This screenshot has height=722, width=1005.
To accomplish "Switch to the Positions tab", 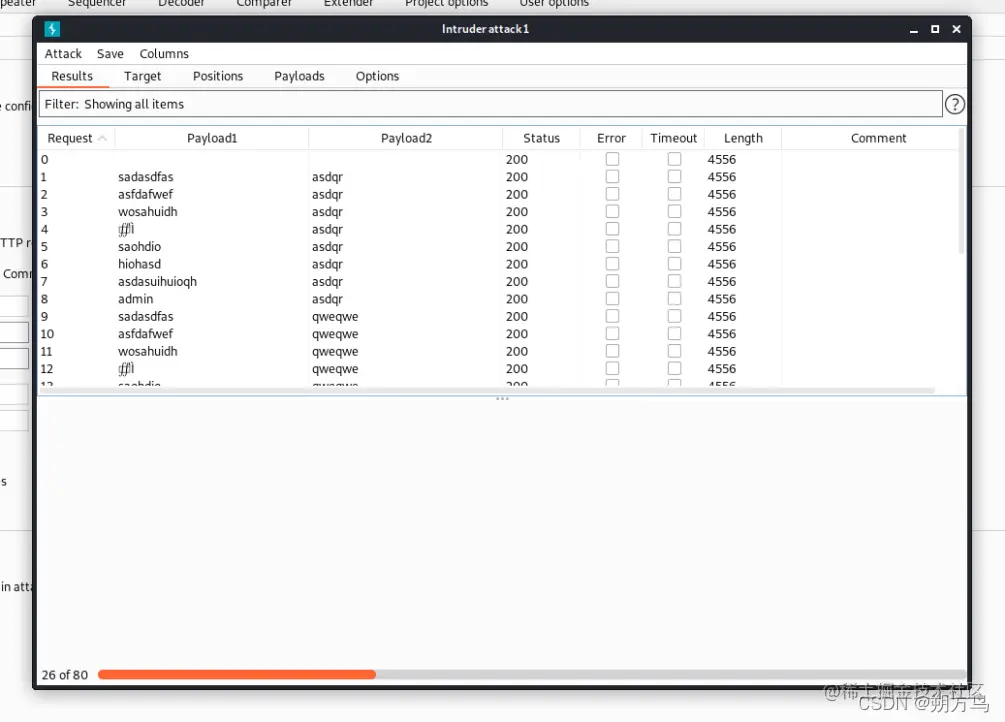I will point(218,76).
